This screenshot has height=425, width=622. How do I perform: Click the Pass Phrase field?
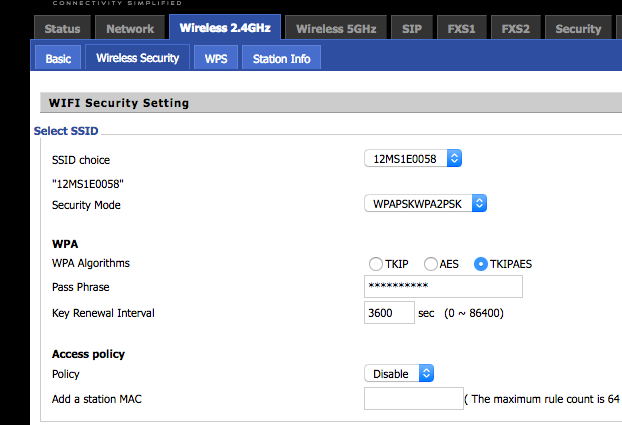443,287
